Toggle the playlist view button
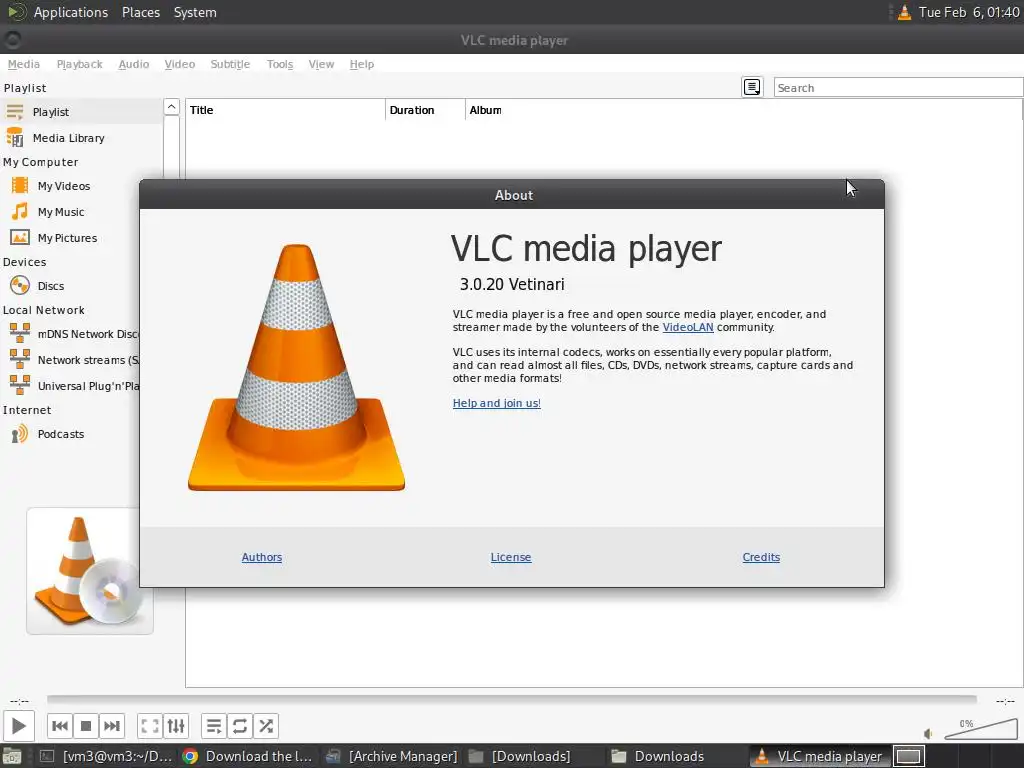The width and height of the screenshot is (1024, 768). point(214,726)
